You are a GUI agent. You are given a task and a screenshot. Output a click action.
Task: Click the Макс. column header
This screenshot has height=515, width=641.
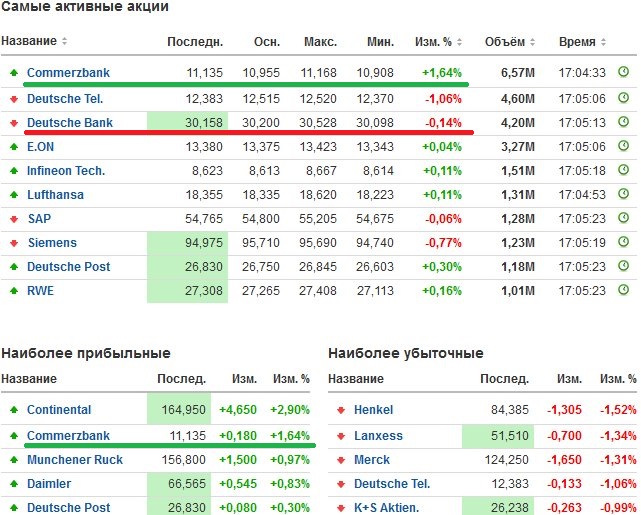coord(320,42)
